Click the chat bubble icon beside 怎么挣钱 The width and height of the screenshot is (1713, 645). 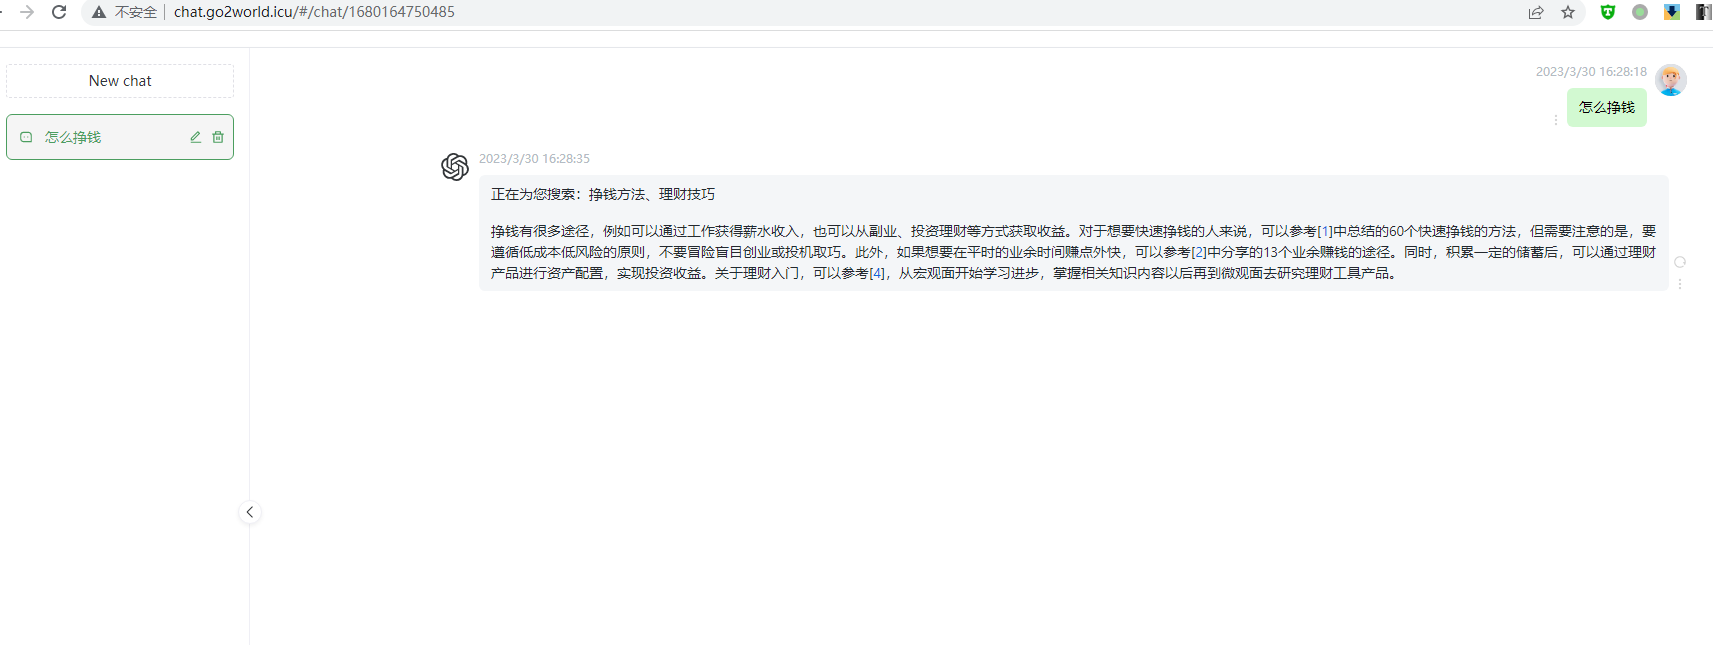click(26, 137)
